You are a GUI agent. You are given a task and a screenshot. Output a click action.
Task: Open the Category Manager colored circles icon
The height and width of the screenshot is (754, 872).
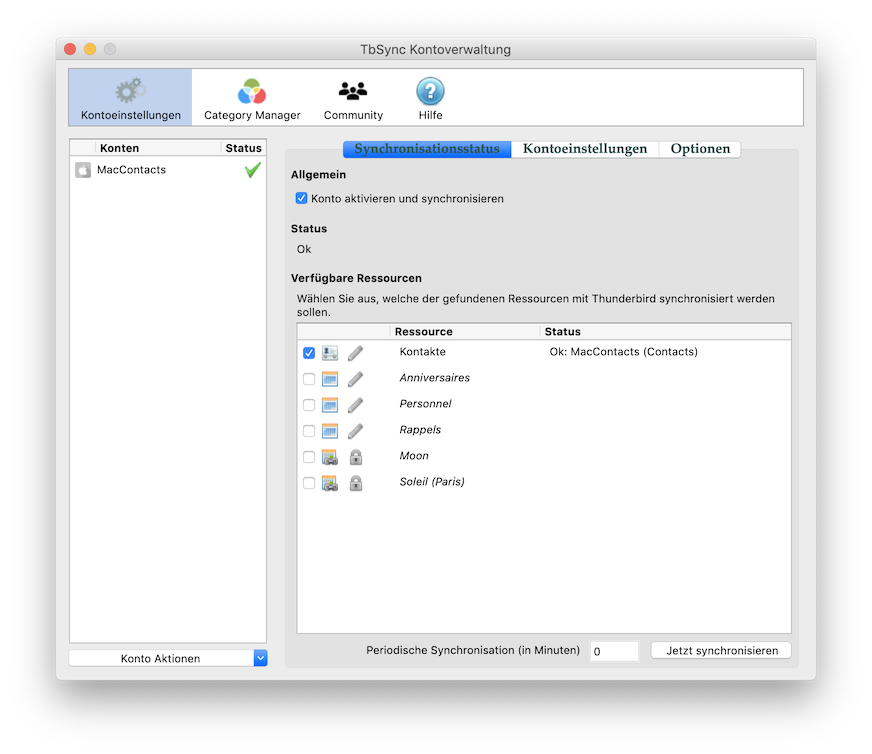coord(252,91)
